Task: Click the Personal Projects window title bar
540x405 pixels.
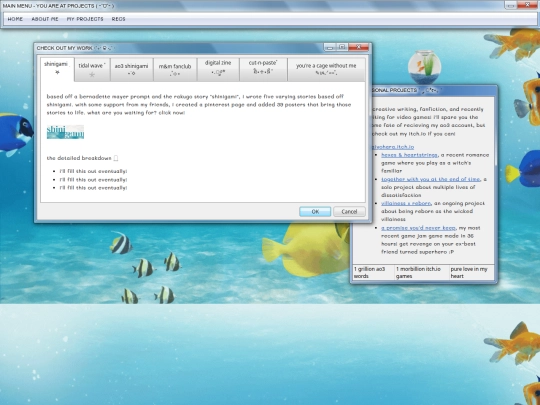Action: click(x=434, y=90)
